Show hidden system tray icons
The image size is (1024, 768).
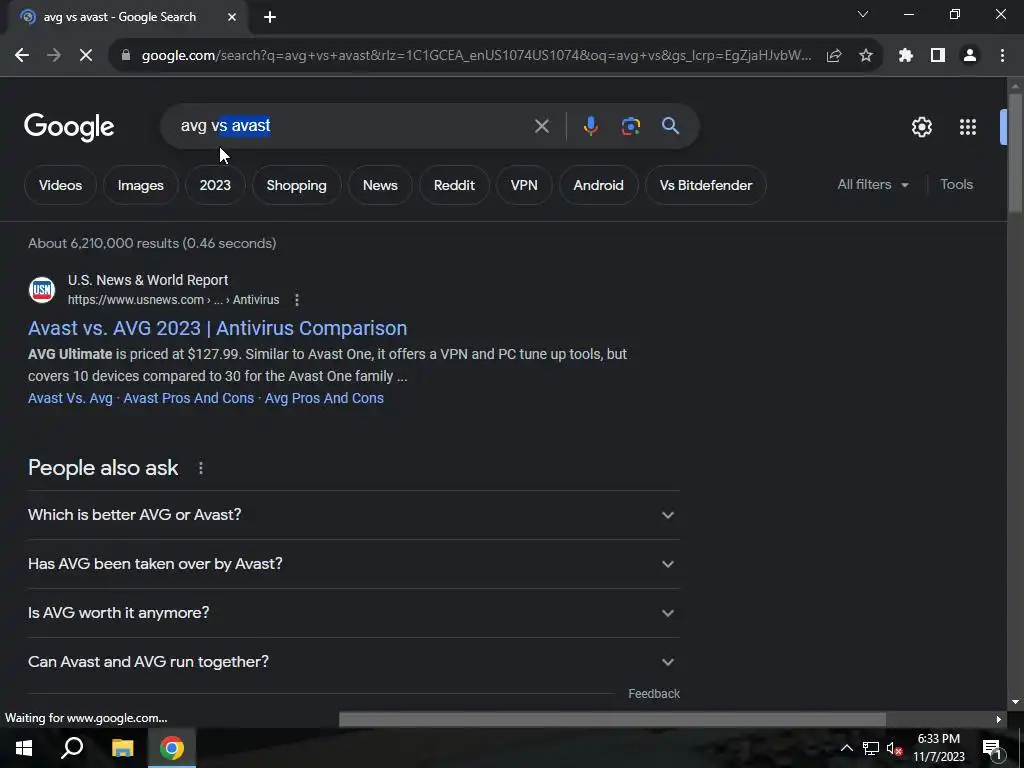(846, 748)
